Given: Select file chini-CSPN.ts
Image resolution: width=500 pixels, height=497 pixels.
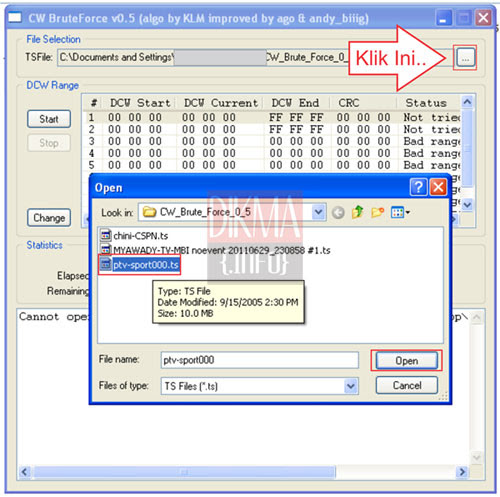Looking at the screenshot, I should [141, 236].
